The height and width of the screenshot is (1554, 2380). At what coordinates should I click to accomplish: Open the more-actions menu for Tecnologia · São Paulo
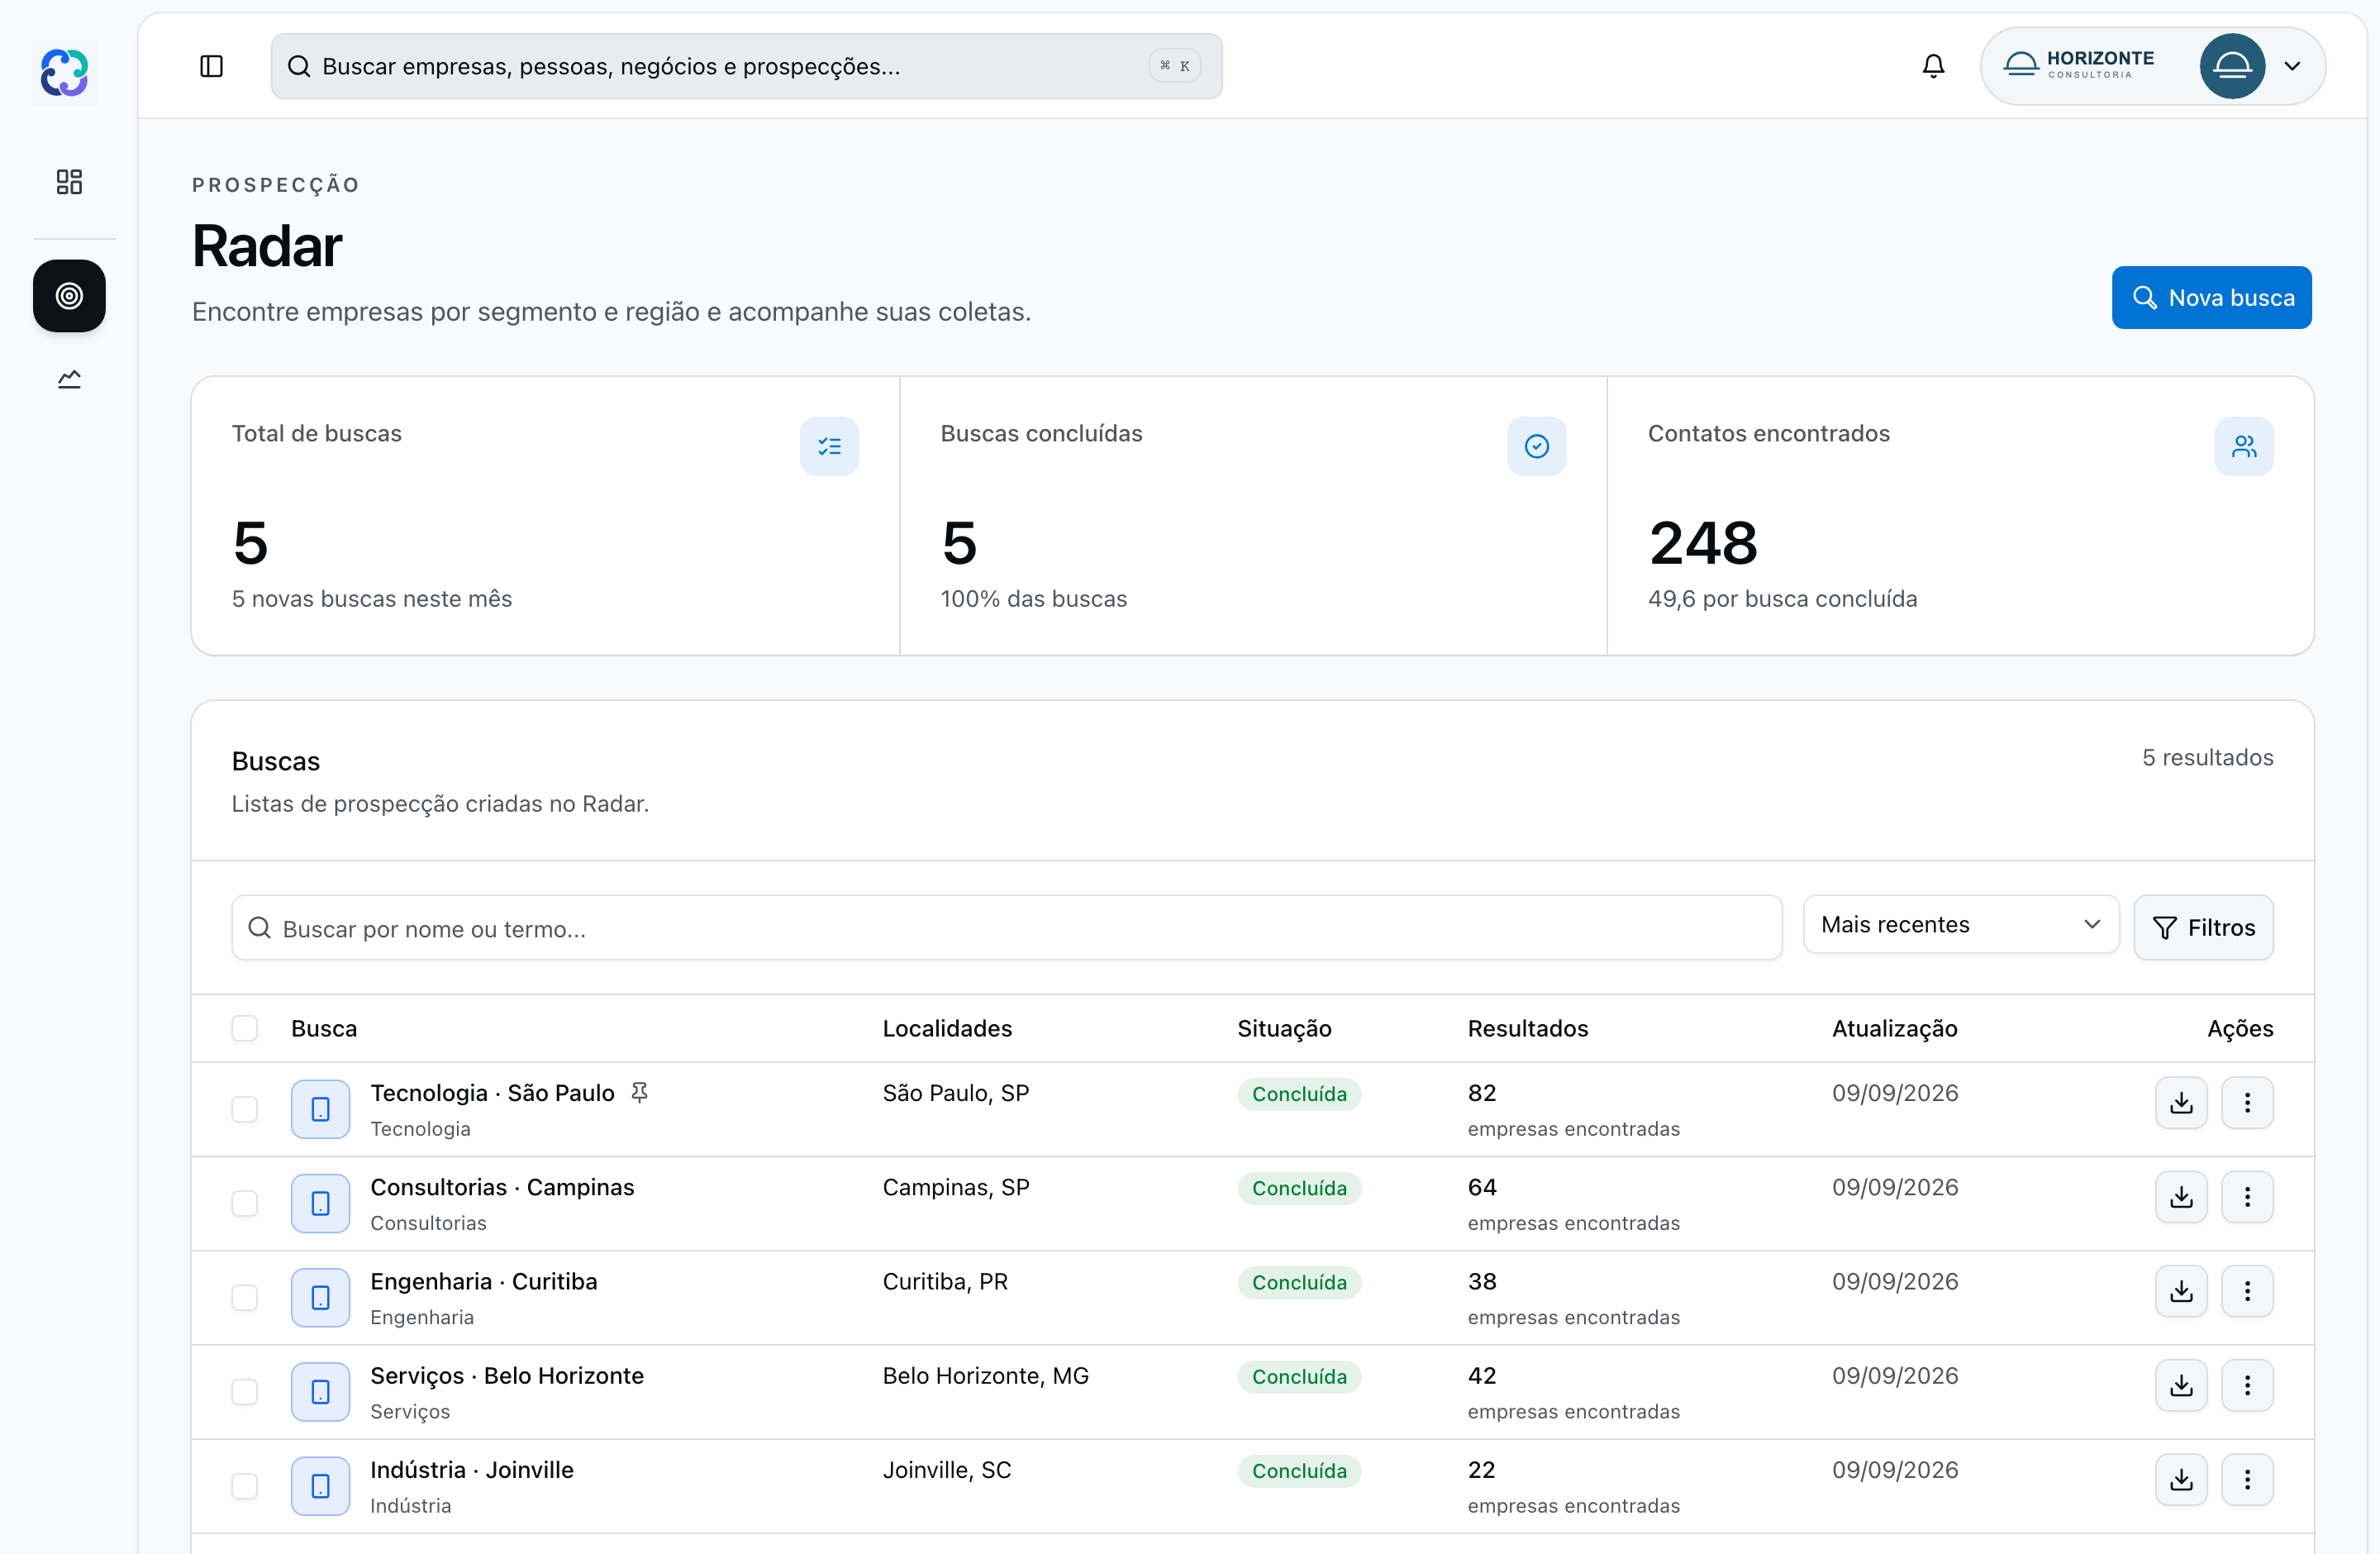tap(2247, 1103)
